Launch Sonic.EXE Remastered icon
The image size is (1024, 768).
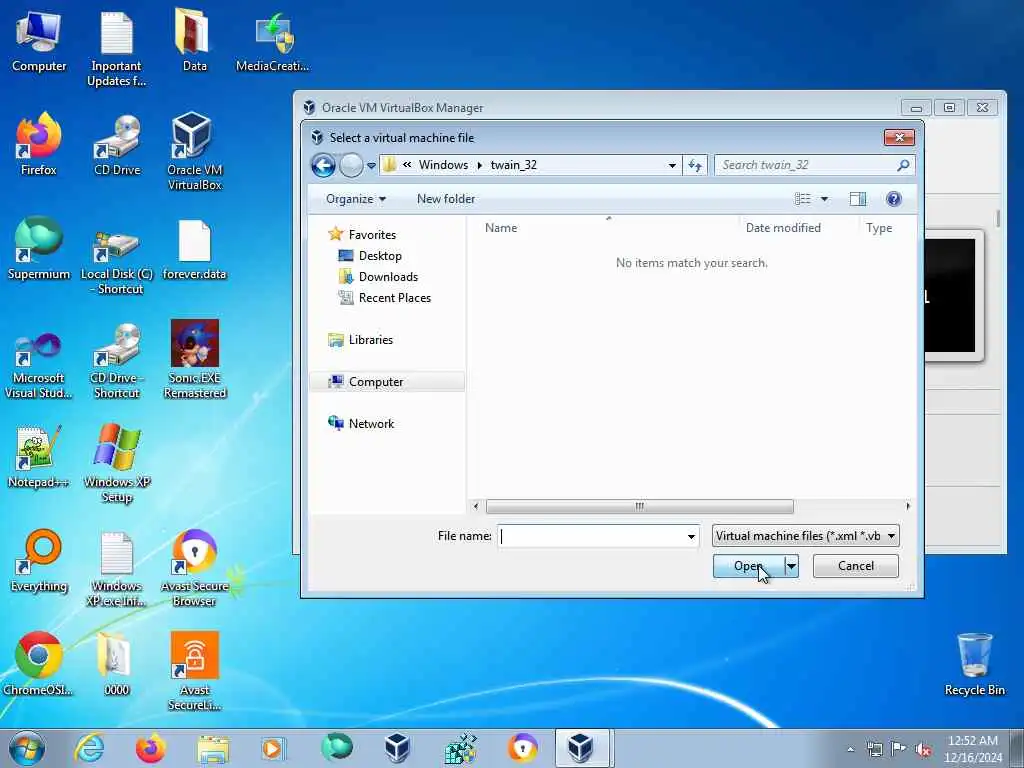click(194, 359)
